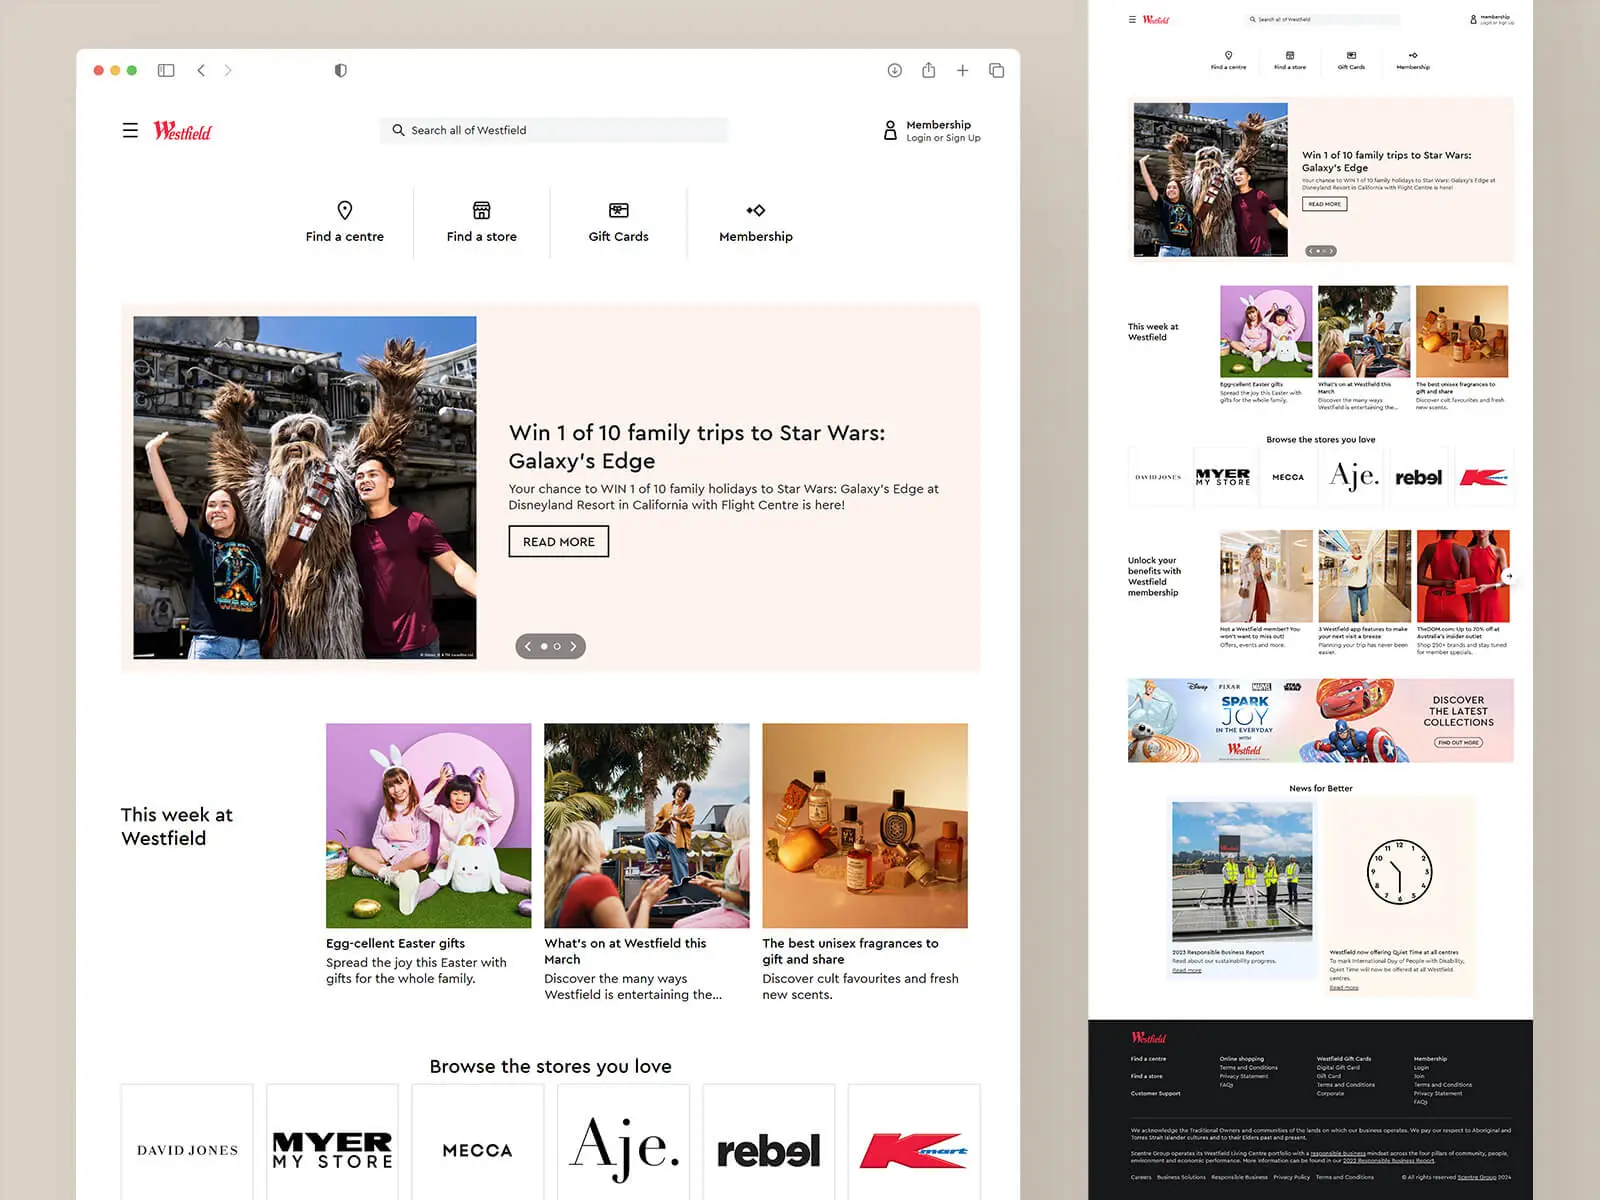Click the search magnifier icon in browser window

[x=398, y=130]
